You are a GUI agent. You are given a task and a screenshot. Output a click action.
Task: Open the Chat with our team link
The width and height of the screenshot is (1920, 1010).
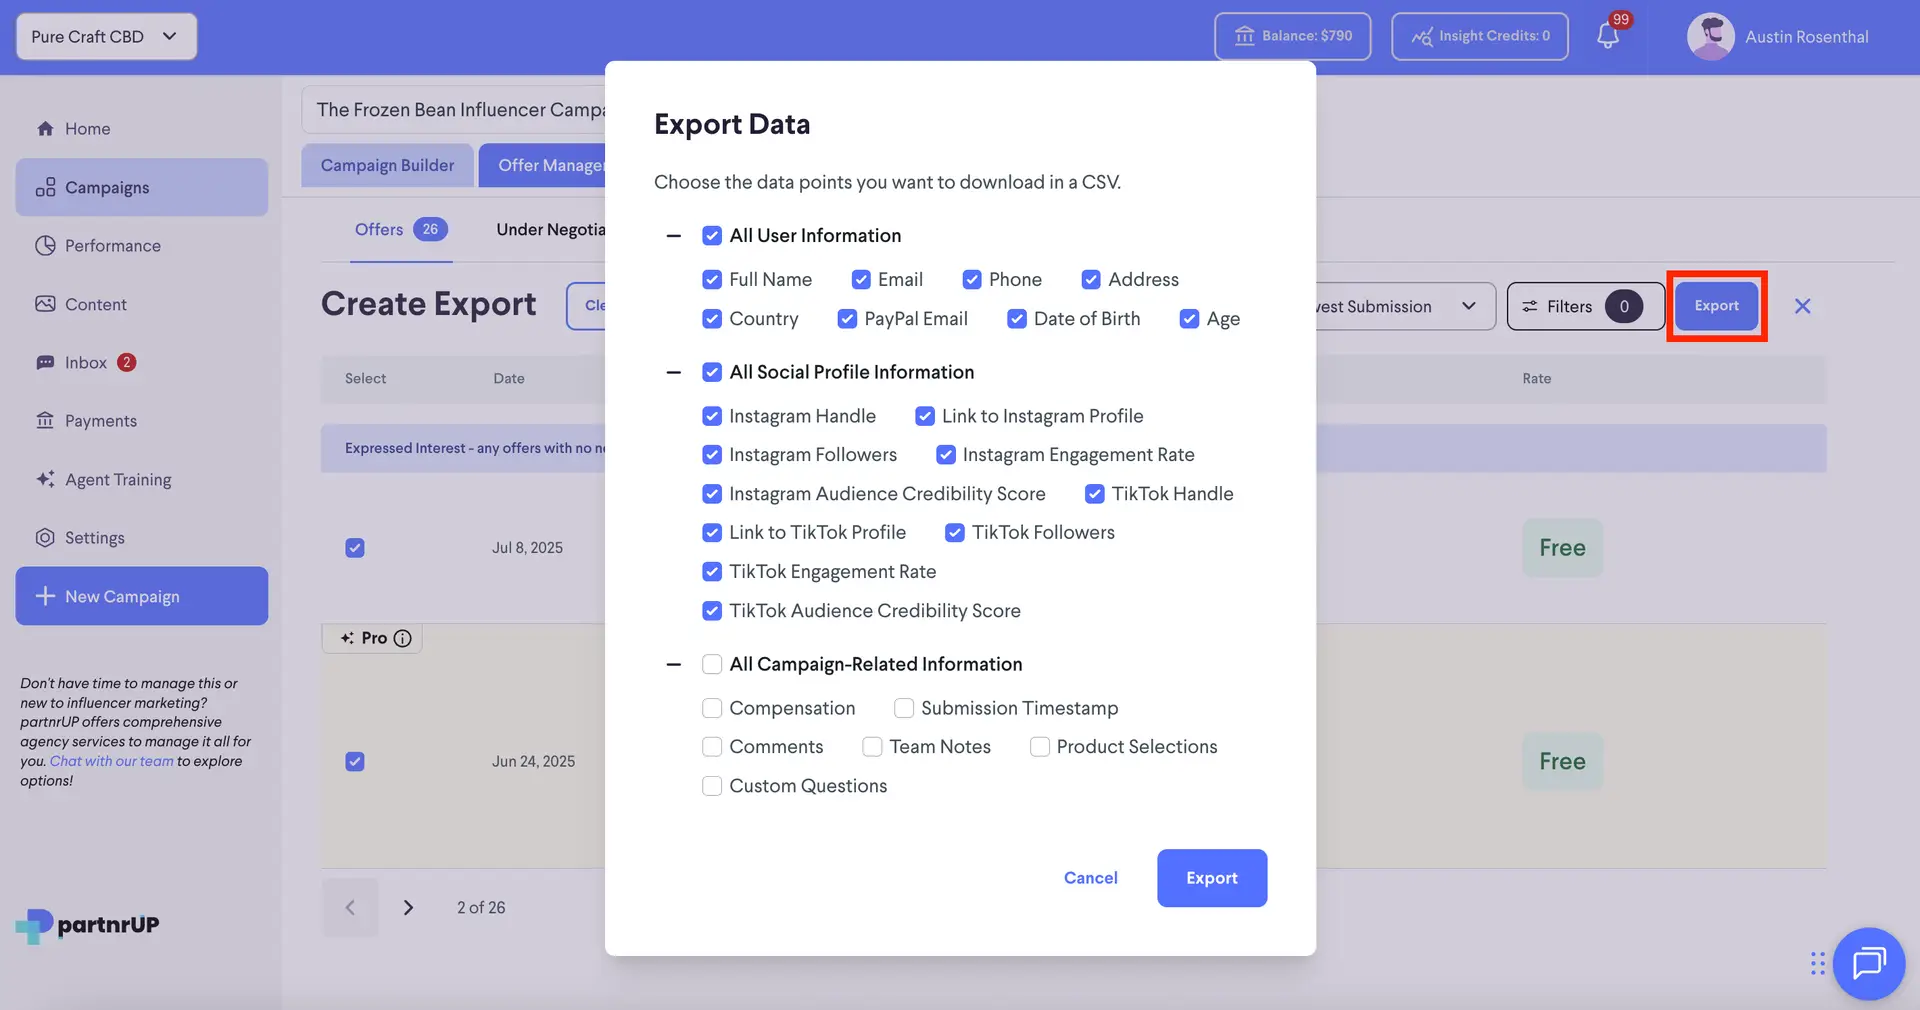(111, 760)
